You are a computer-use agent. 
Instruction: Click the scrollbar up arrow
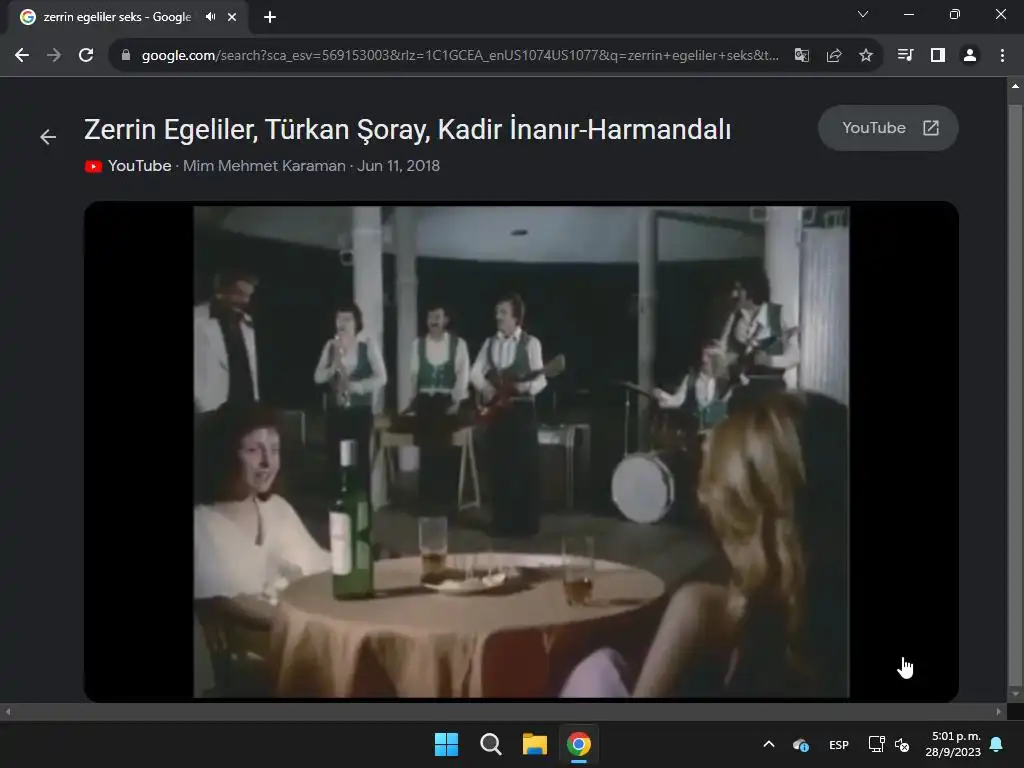tap(1016, 86)
